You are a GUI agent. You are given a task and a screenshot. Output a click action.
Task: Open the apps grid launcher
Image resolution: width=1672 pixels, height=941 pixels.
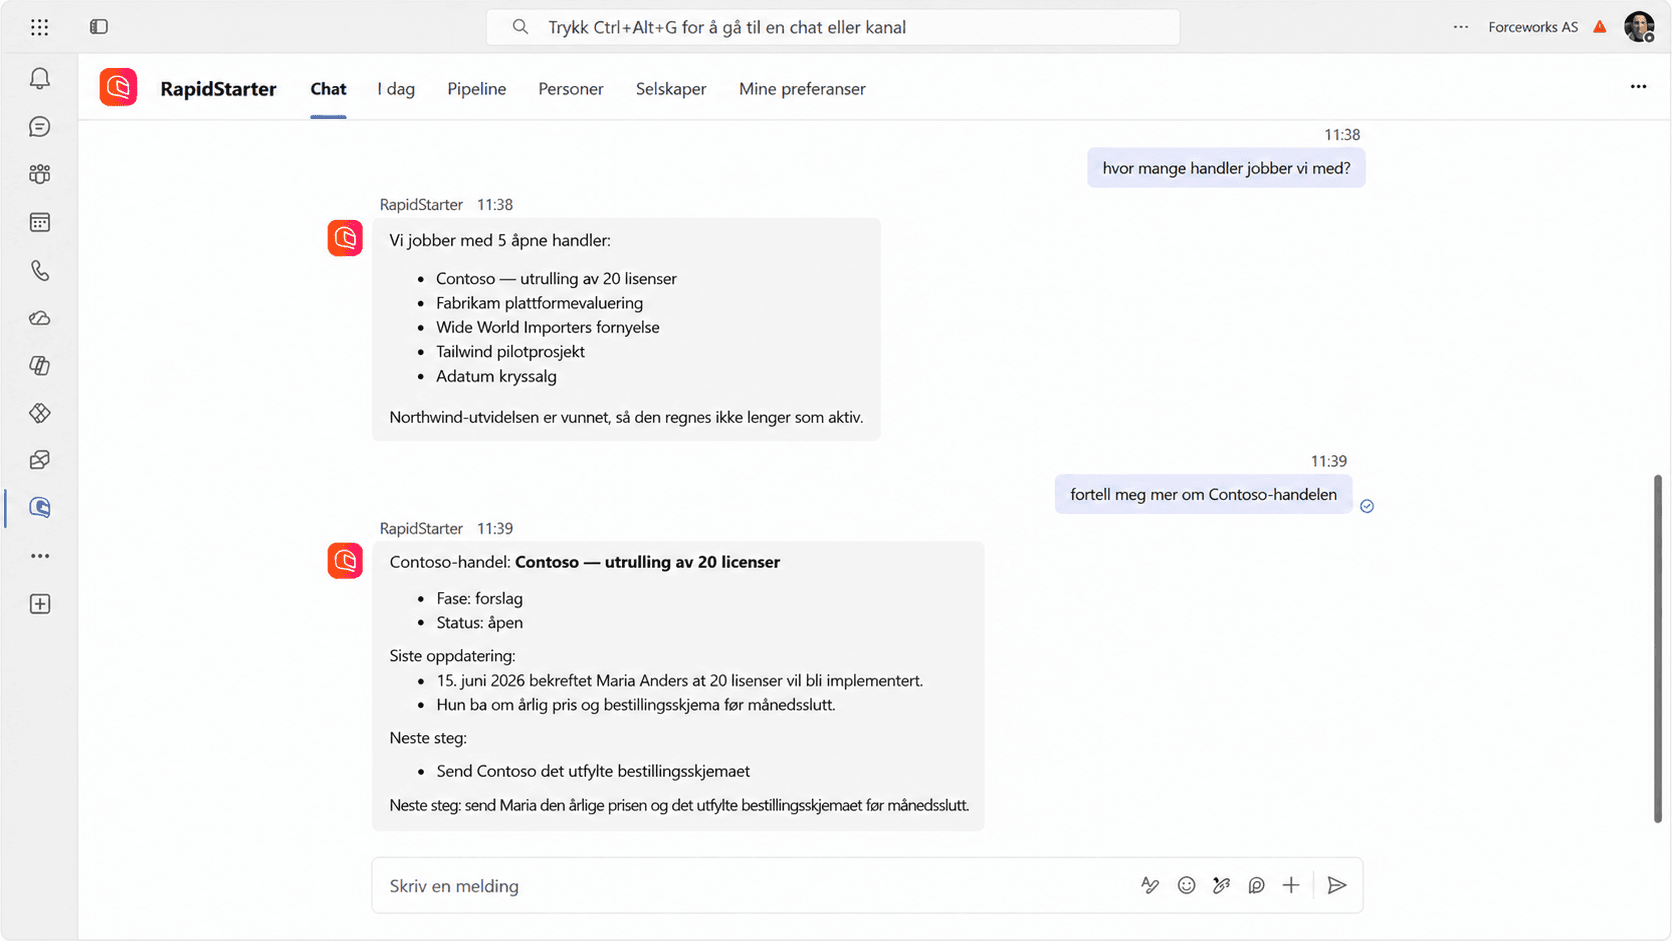(39, 27)
